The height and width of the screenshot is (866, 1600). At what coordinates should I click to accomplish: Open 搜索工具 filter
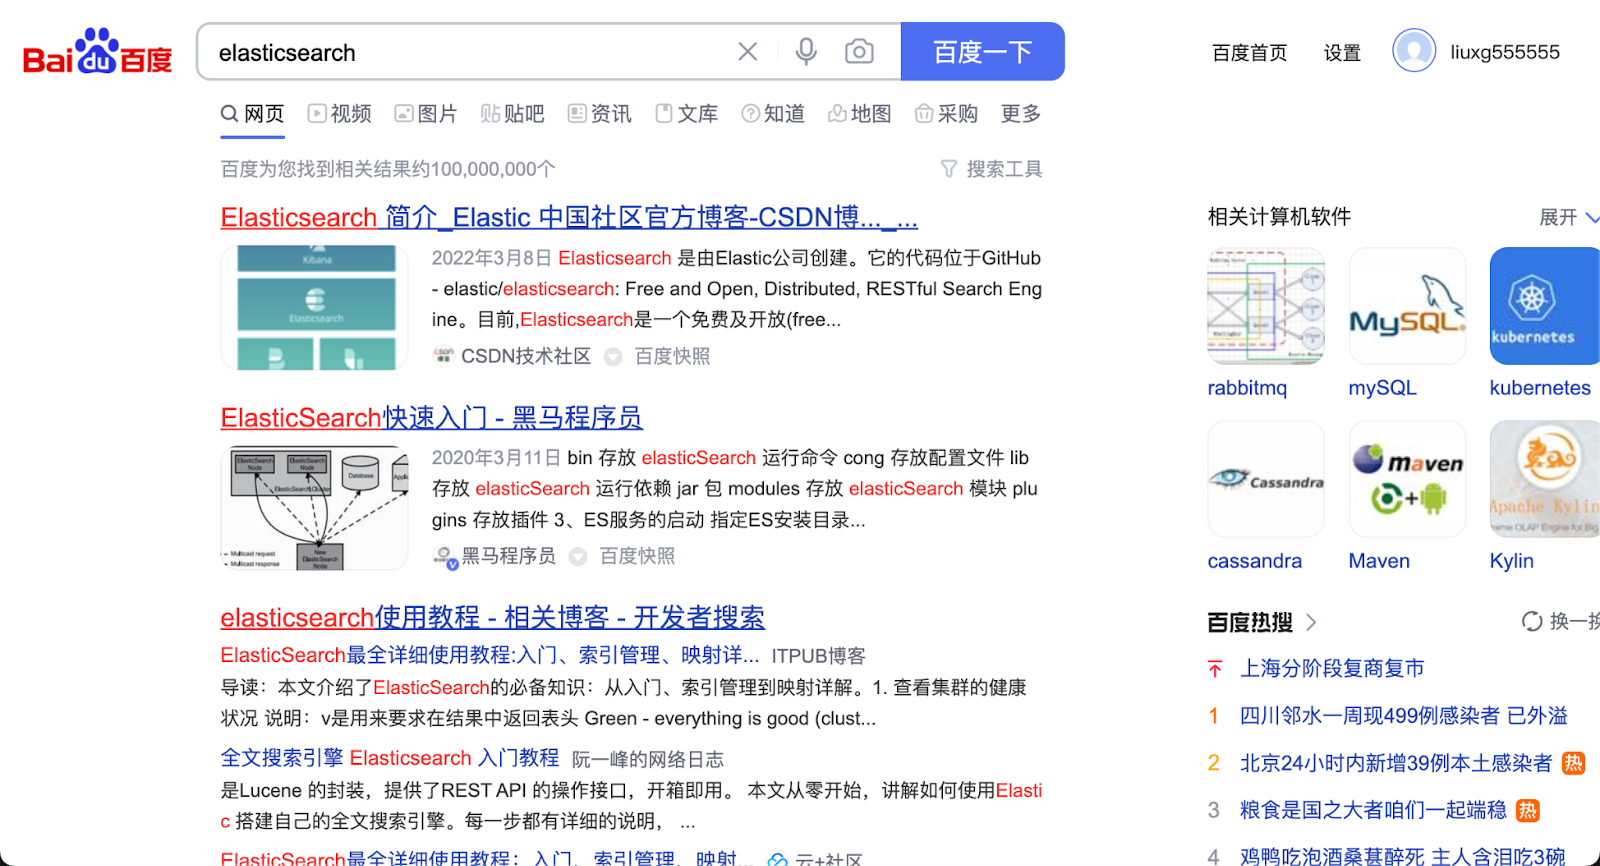tap(992, 169)
